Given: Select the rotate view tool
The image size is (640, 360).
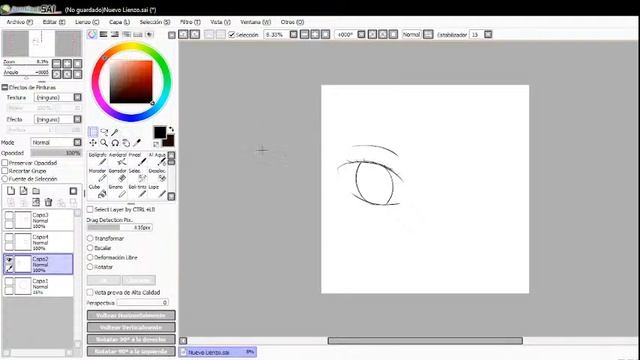Looking at the screenshot, I should click(115, 142).
